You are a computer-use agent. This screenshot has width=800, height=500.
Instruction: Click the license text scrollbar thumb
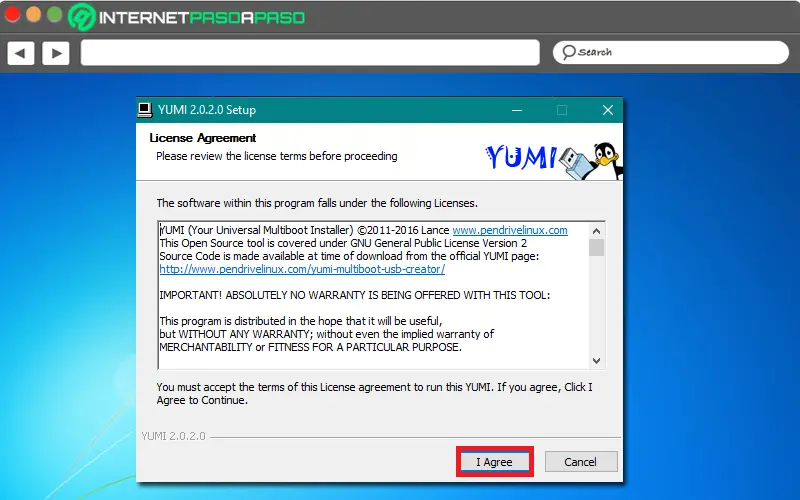coord(596,247)
